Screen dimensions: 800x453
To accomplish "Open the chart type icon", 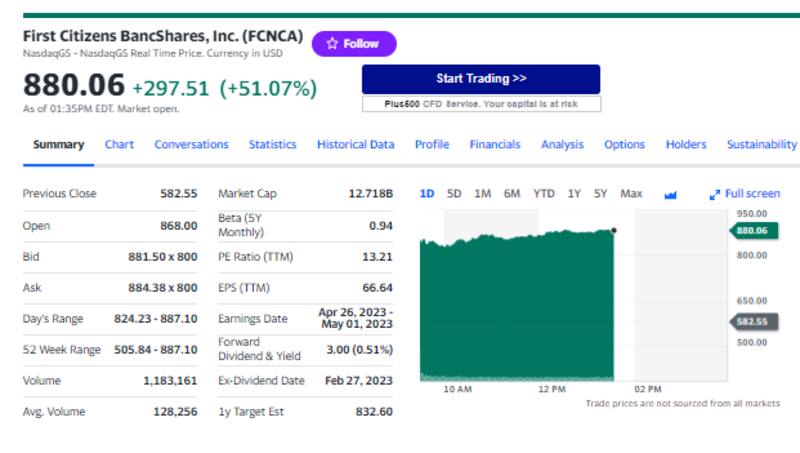I will [x=670, y=194].
